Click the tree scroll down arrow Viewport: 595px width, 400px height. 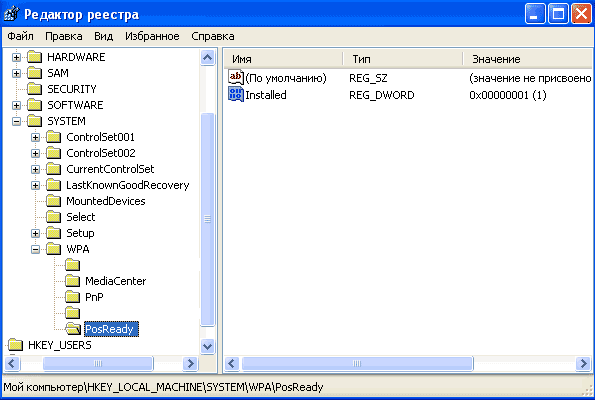pos(208,346)
